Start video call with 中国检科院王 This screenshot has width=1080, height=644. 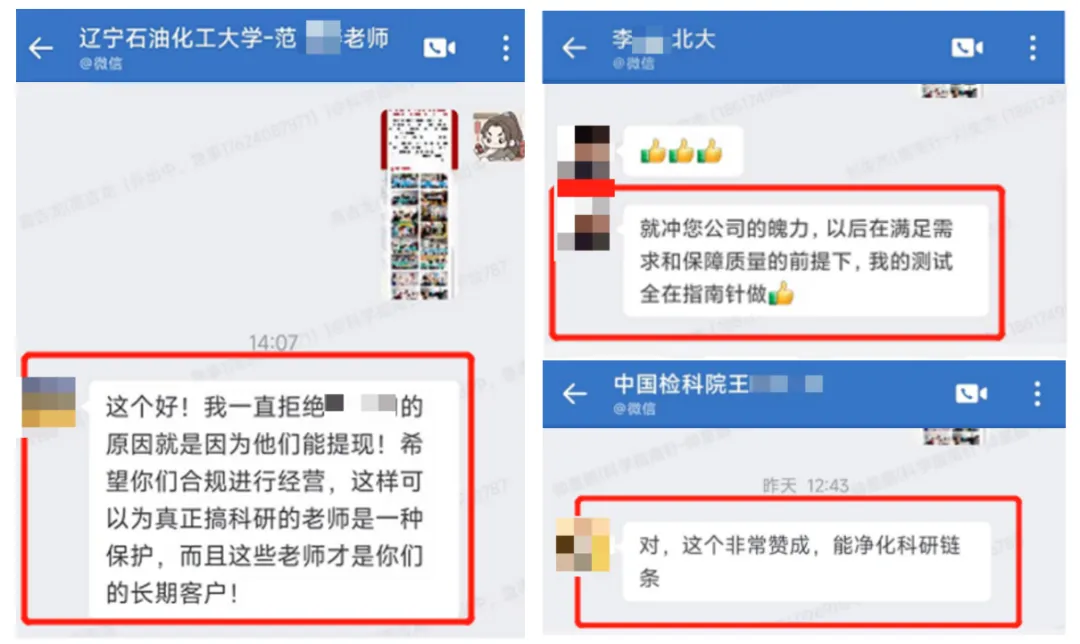[971, 393]
